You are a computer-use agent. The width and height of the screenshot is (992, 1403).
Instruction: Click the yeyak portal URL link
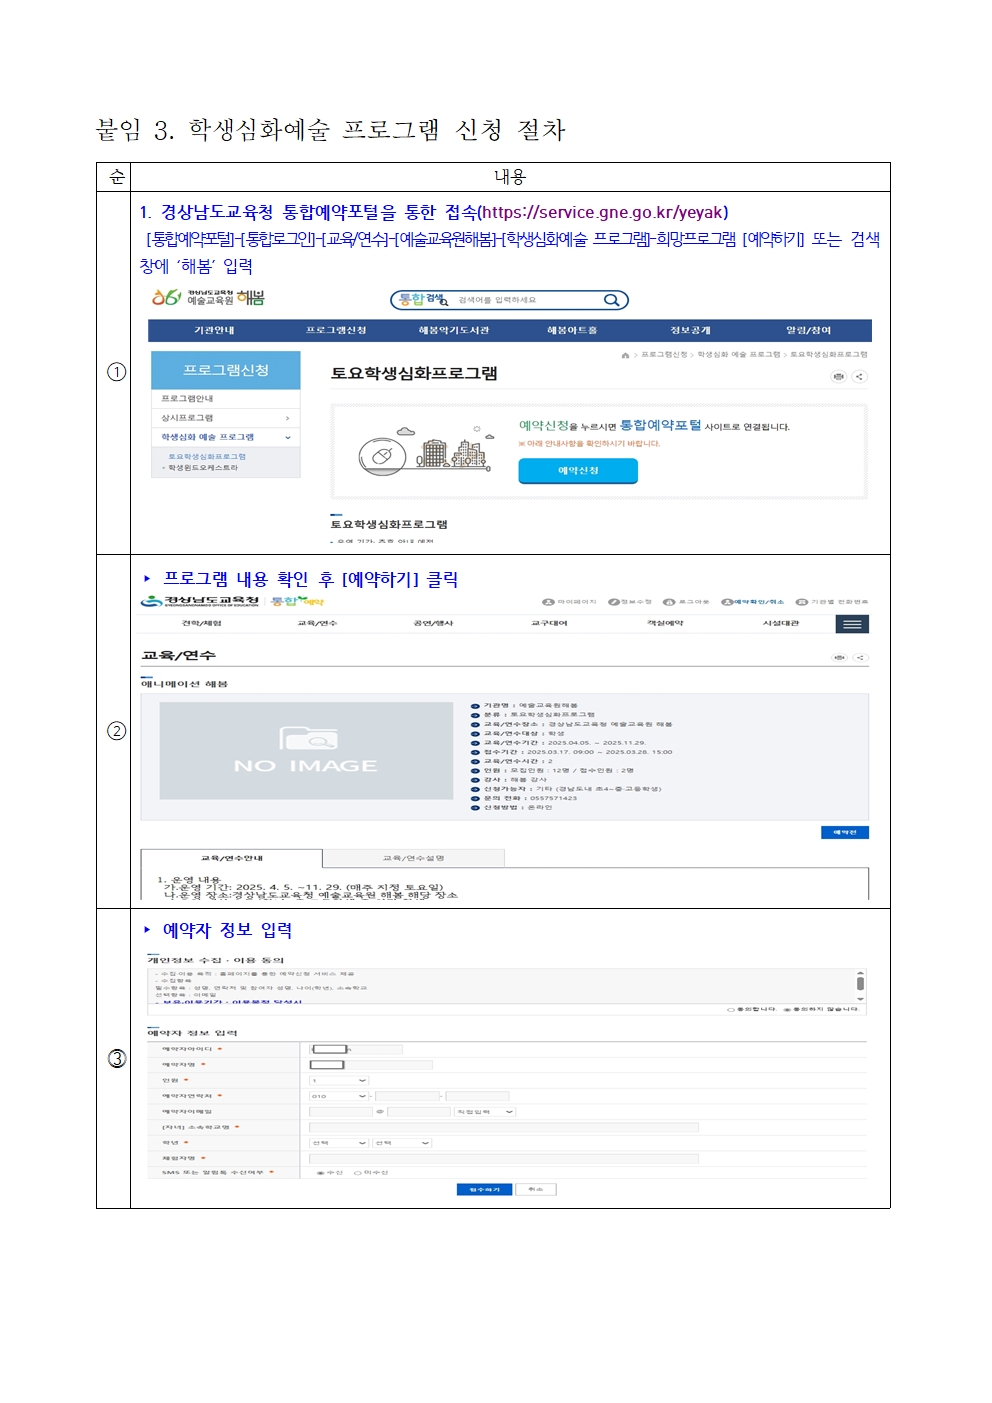tap(603, 213)
